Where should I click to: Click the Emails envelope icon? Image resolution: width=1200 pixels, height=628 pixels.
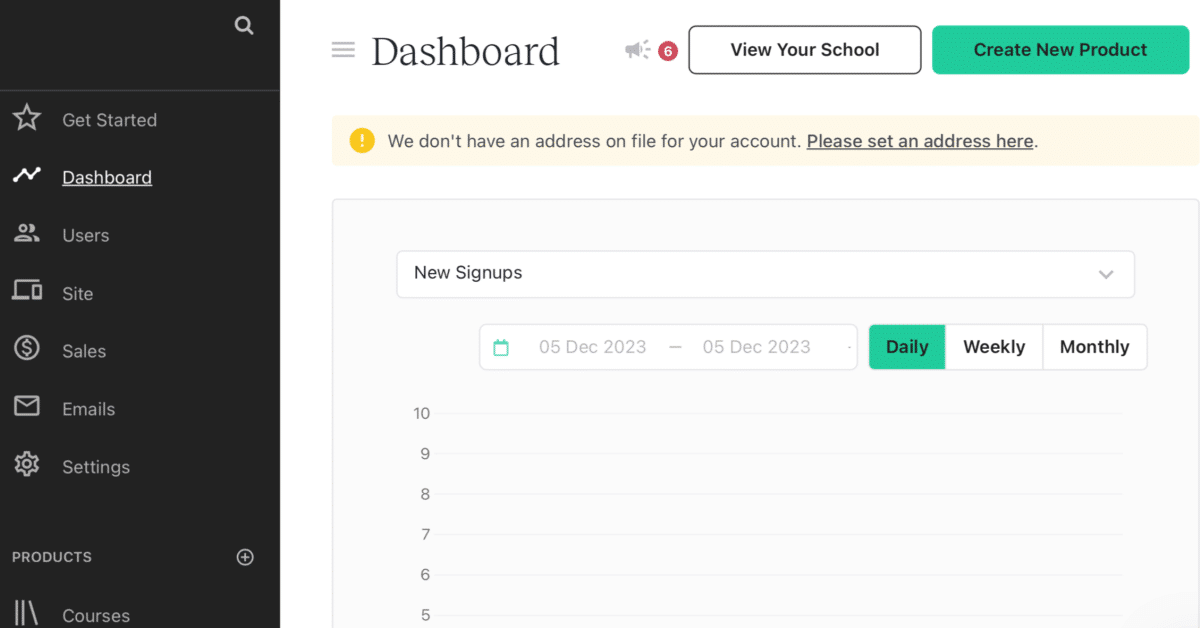[27, 407]
